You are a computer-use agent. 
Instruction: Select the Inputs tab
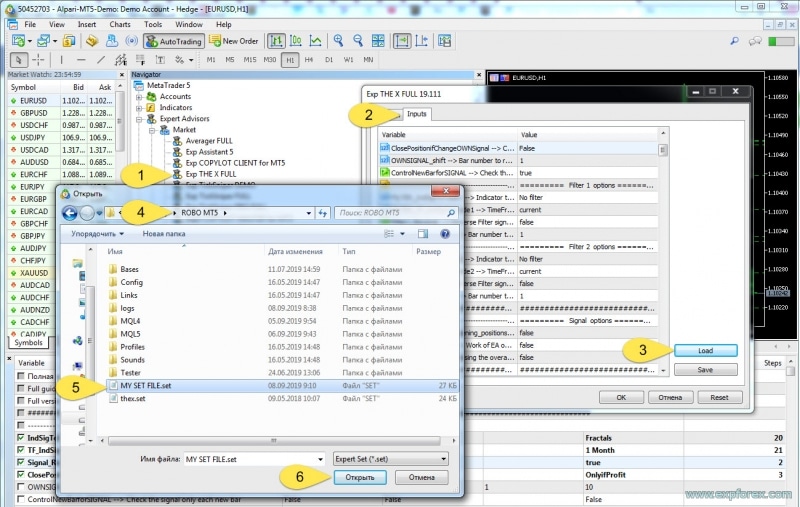[x=417, y=115]
